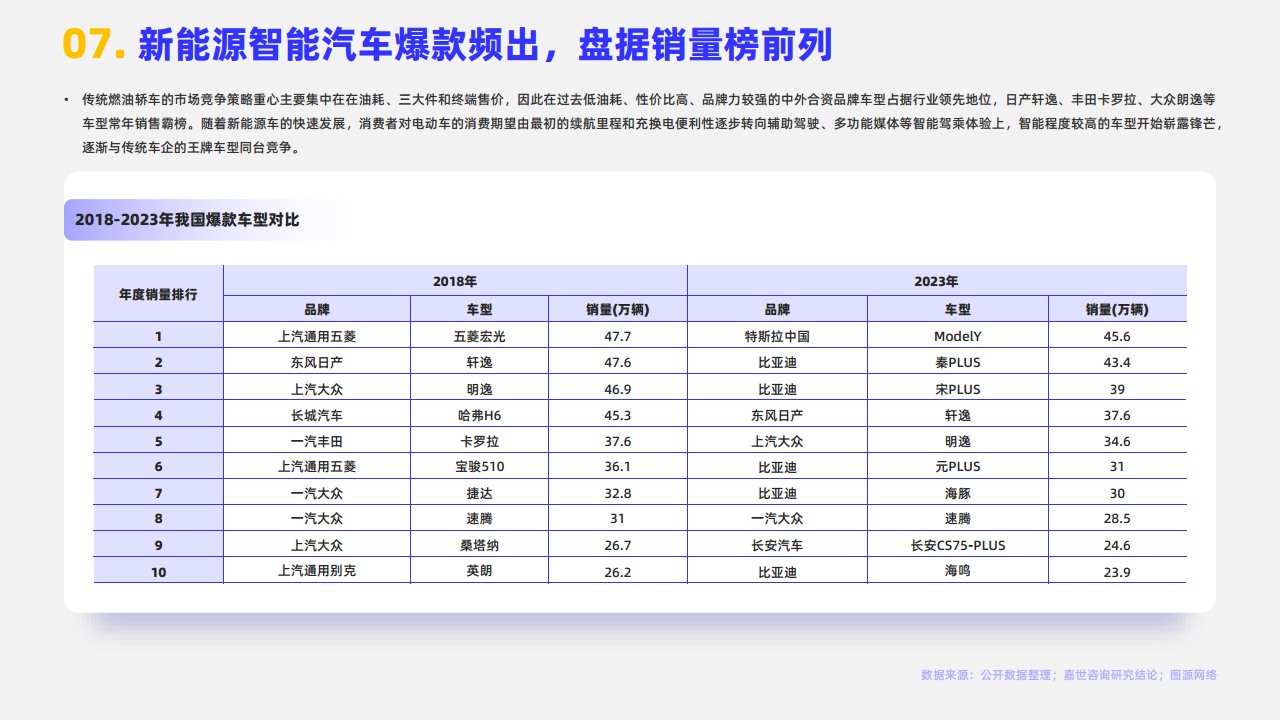Click the sales value 26.2

click(x=618, y=571)
